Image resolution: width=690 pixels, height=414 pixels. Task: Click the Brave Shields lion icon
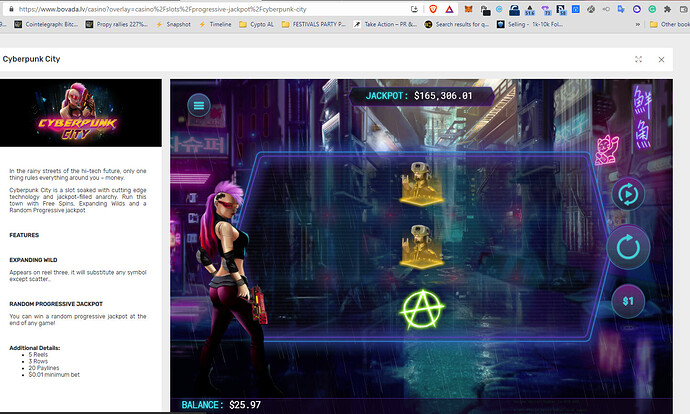[433, 9]
